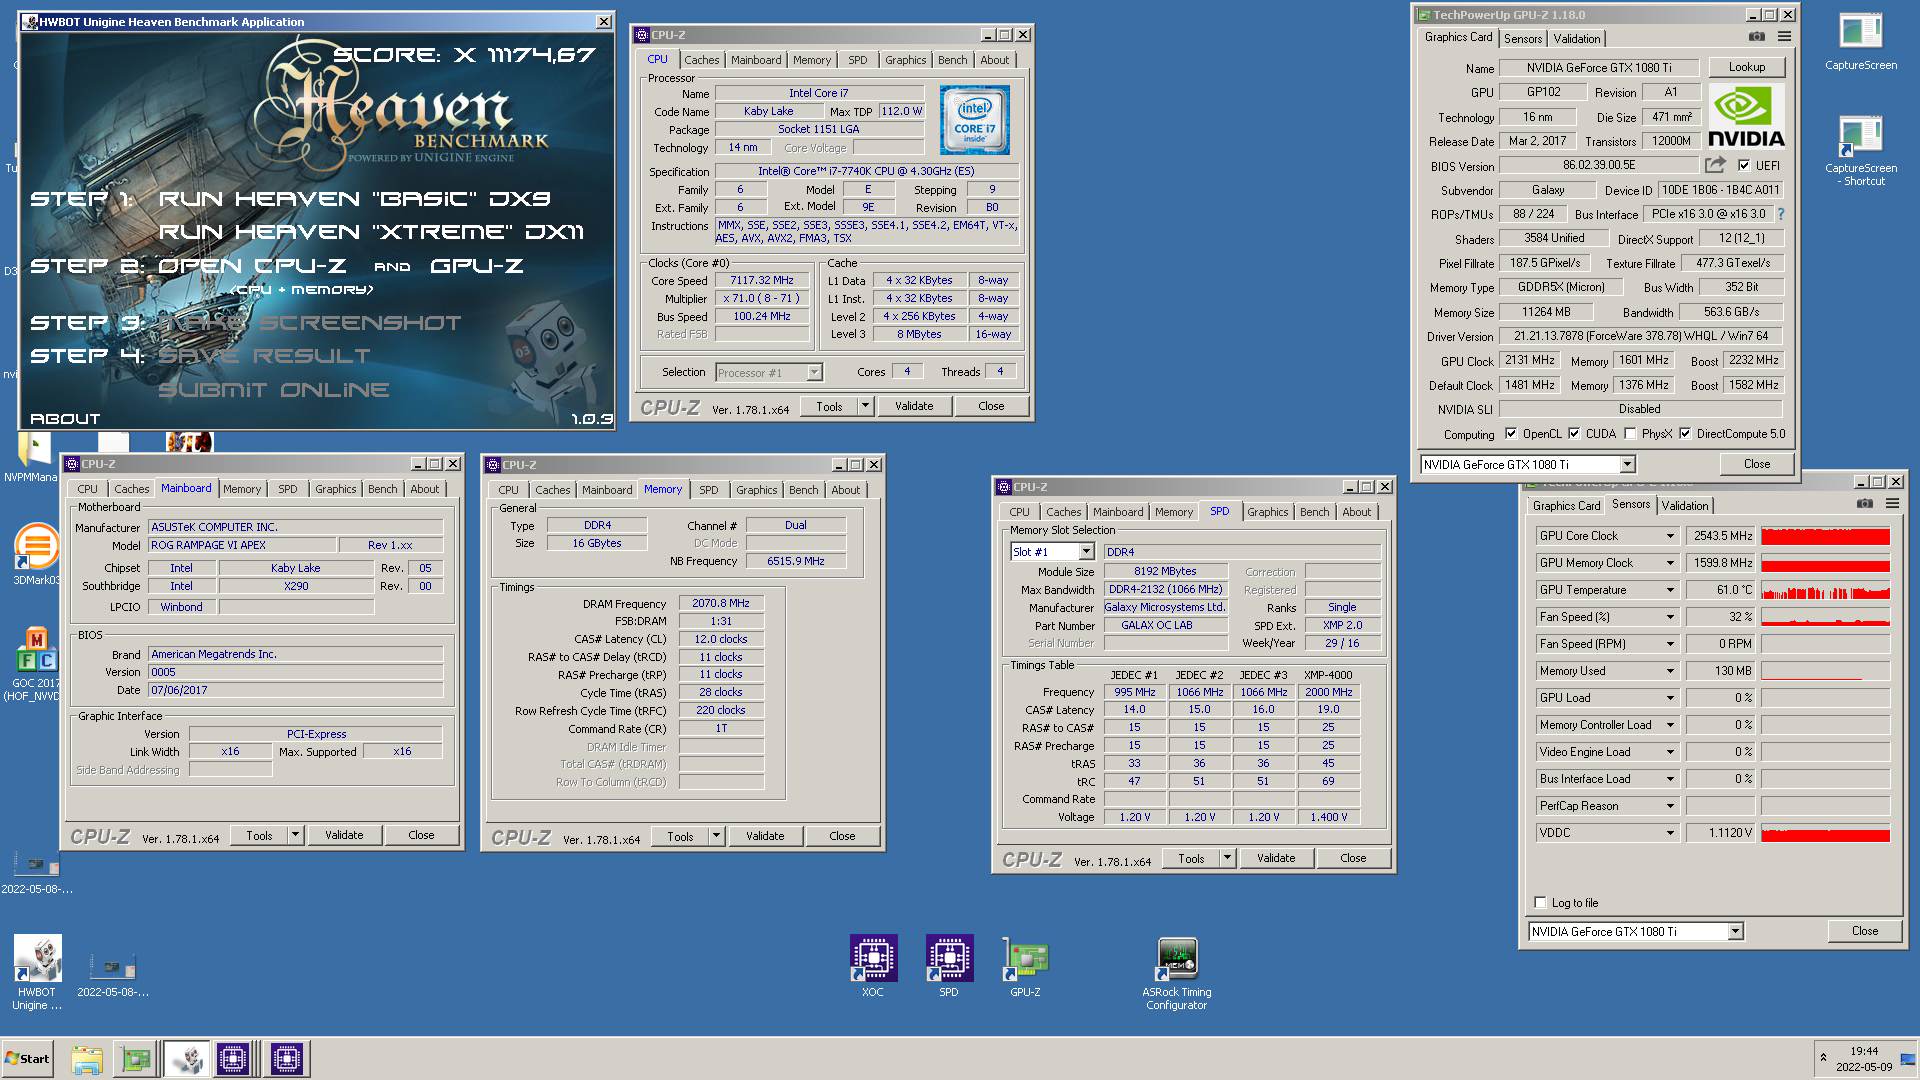Click the Lookup button in GPU-Z
The image size is (1920, 1080).
1746,67
